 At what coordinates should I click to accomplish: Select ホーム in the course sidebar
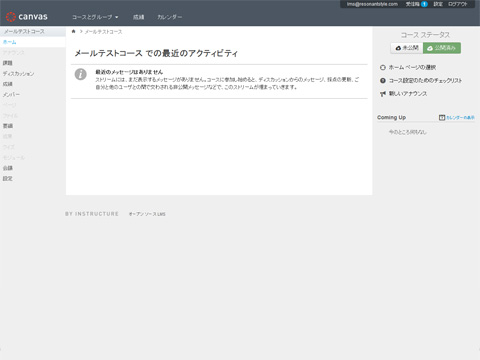[x=9, y=42]
